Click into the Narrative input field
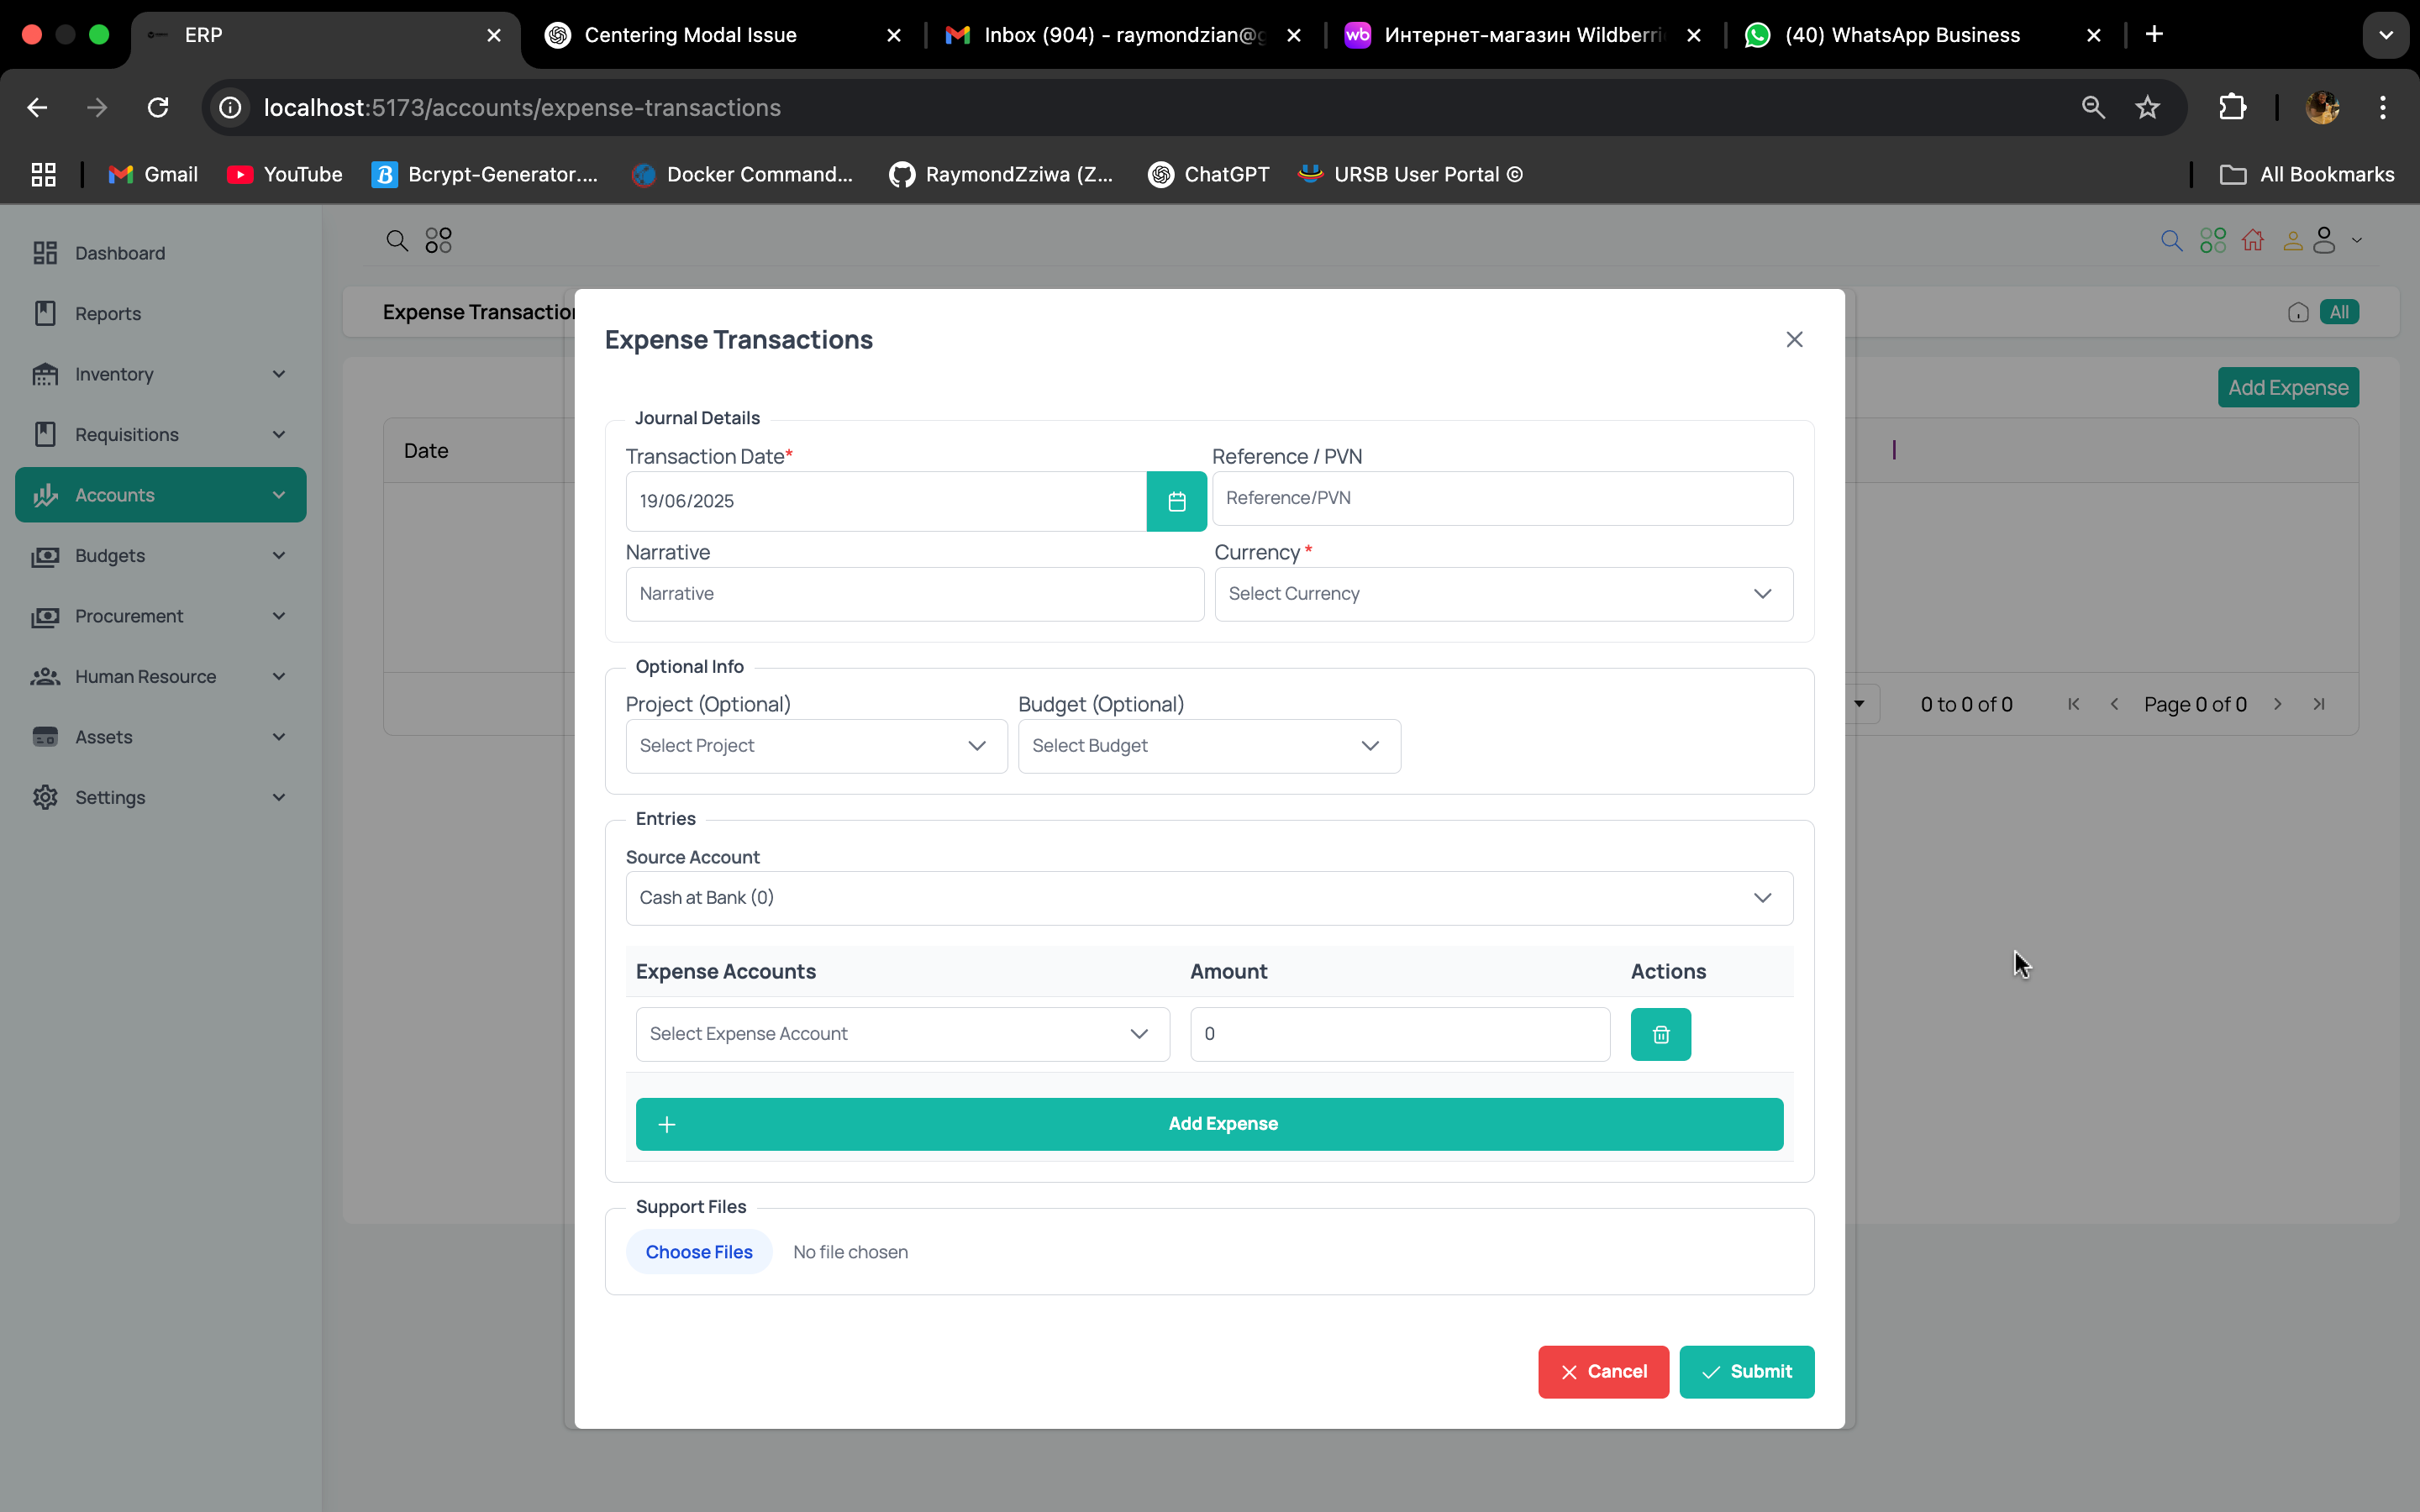Screen dimensions: 2420x1512 pyautogui.click(x=914, y=594)
